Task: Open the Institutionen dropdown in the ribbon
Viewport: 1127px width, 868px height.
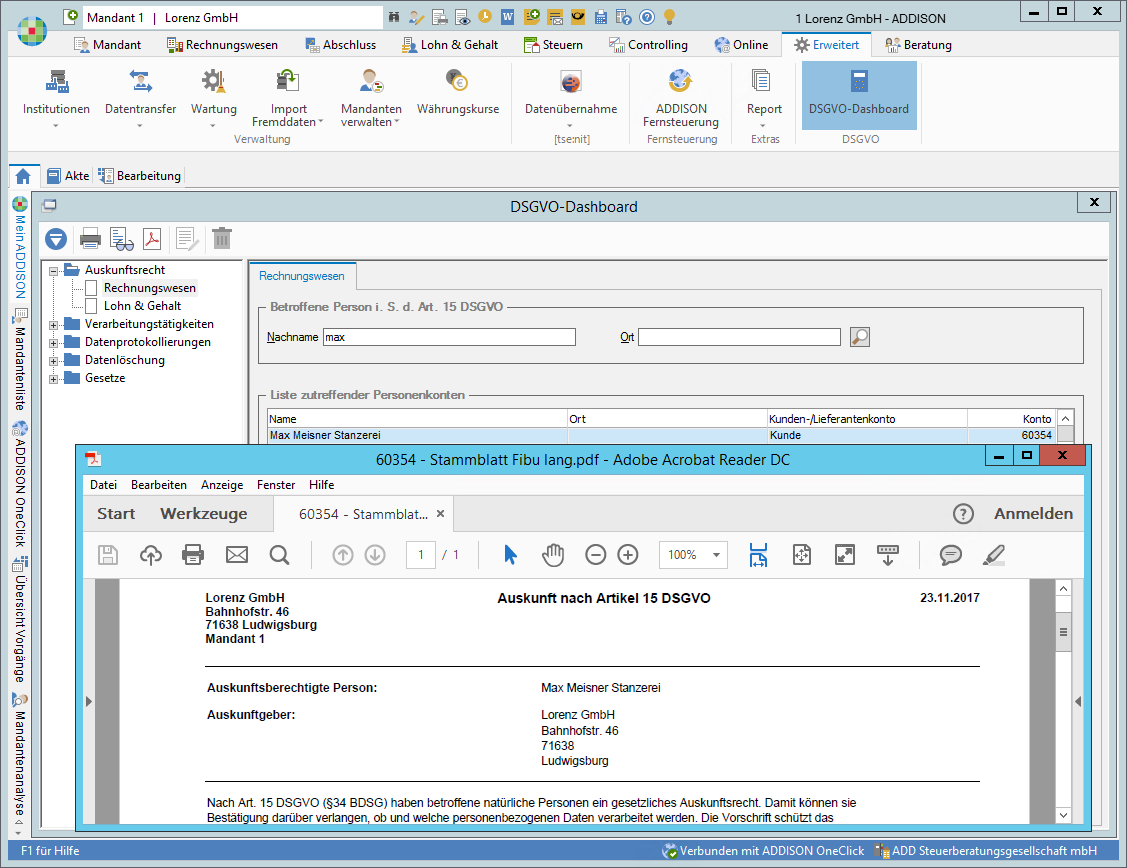Action: 56,125
